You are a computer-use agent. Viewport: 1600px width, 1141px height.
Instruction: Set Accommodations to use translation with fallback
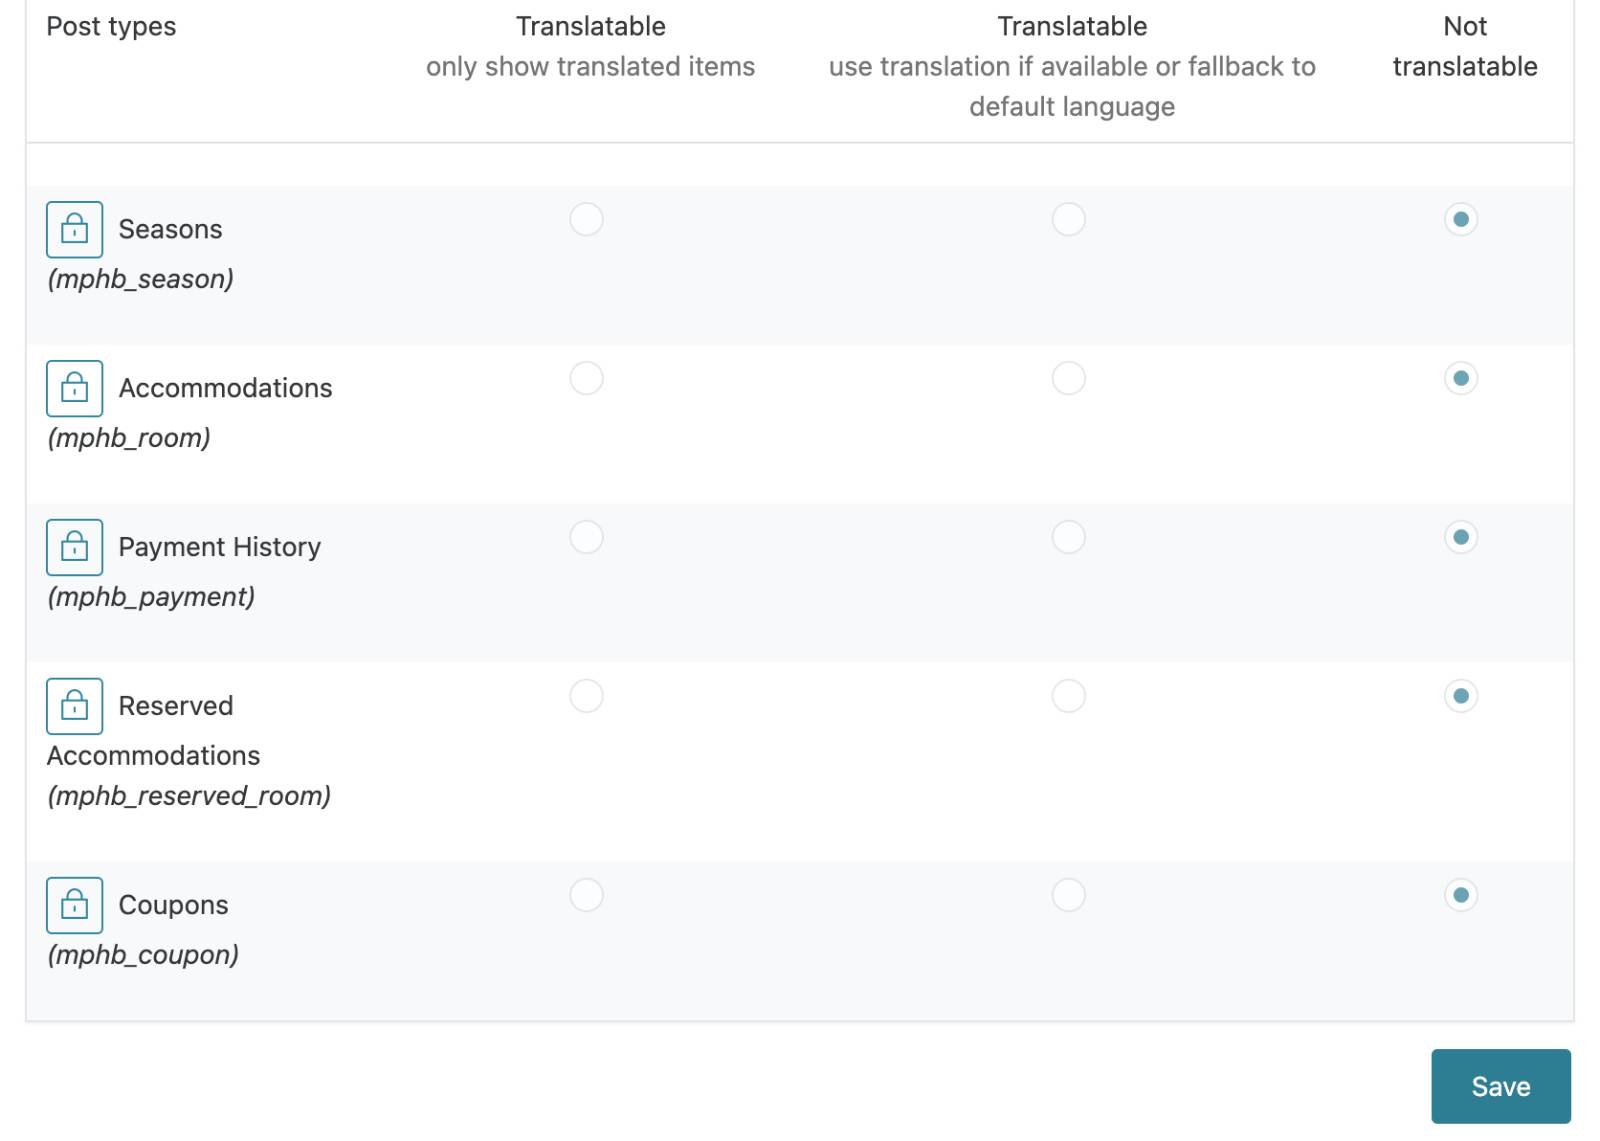tap(1068, 378)
